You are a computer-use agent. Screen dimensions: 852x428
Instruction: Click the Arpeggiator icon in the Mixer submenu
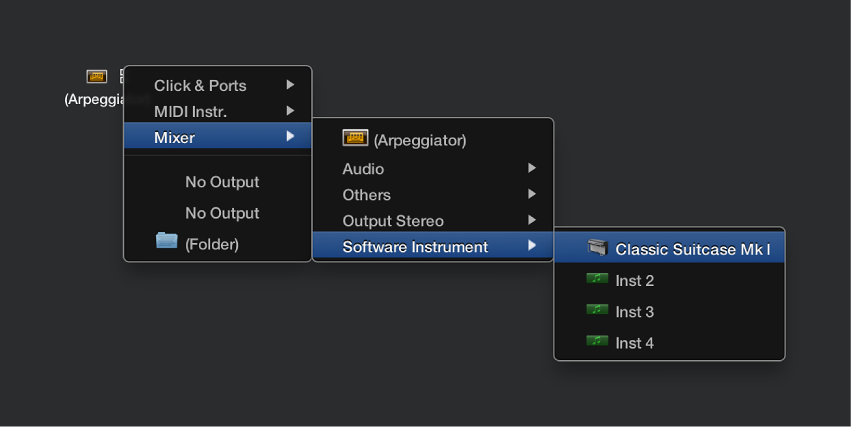pos(355,138)
